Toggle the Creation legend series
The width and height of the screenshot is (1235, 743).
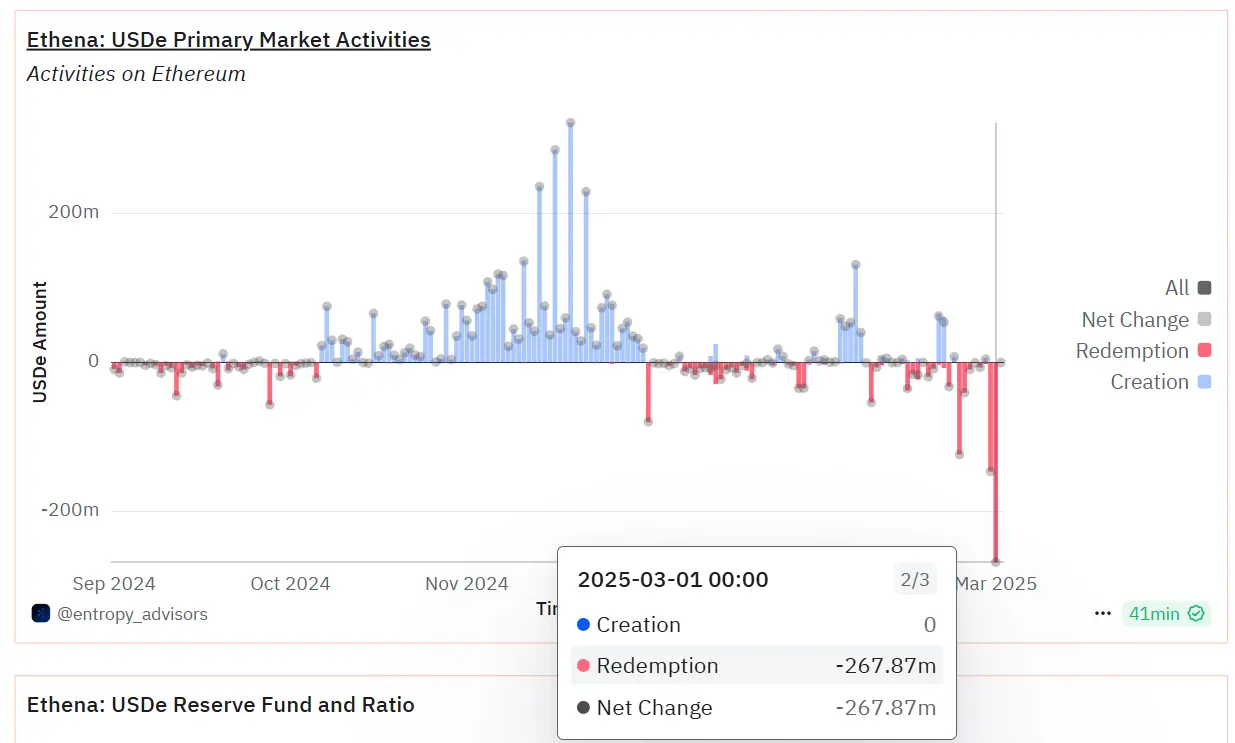tap(1160, 382)
